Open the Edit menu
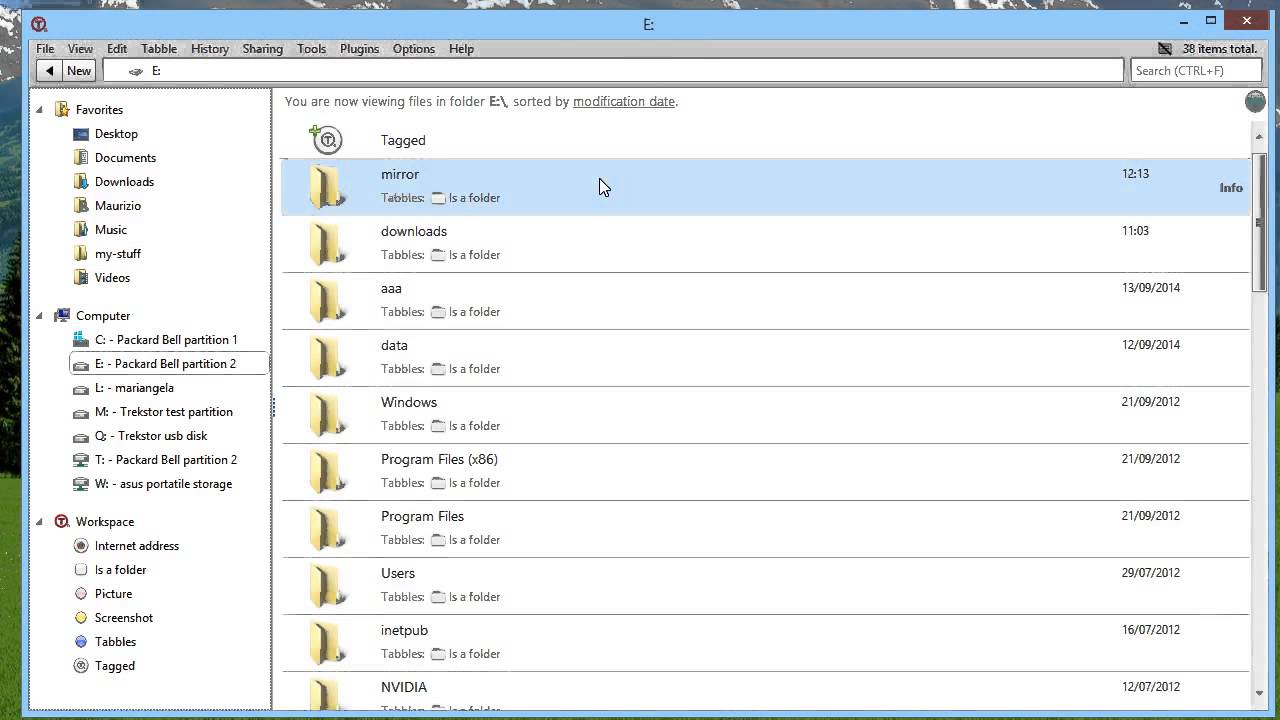This screenshot has height=720, width=1280. coord(117,48)
